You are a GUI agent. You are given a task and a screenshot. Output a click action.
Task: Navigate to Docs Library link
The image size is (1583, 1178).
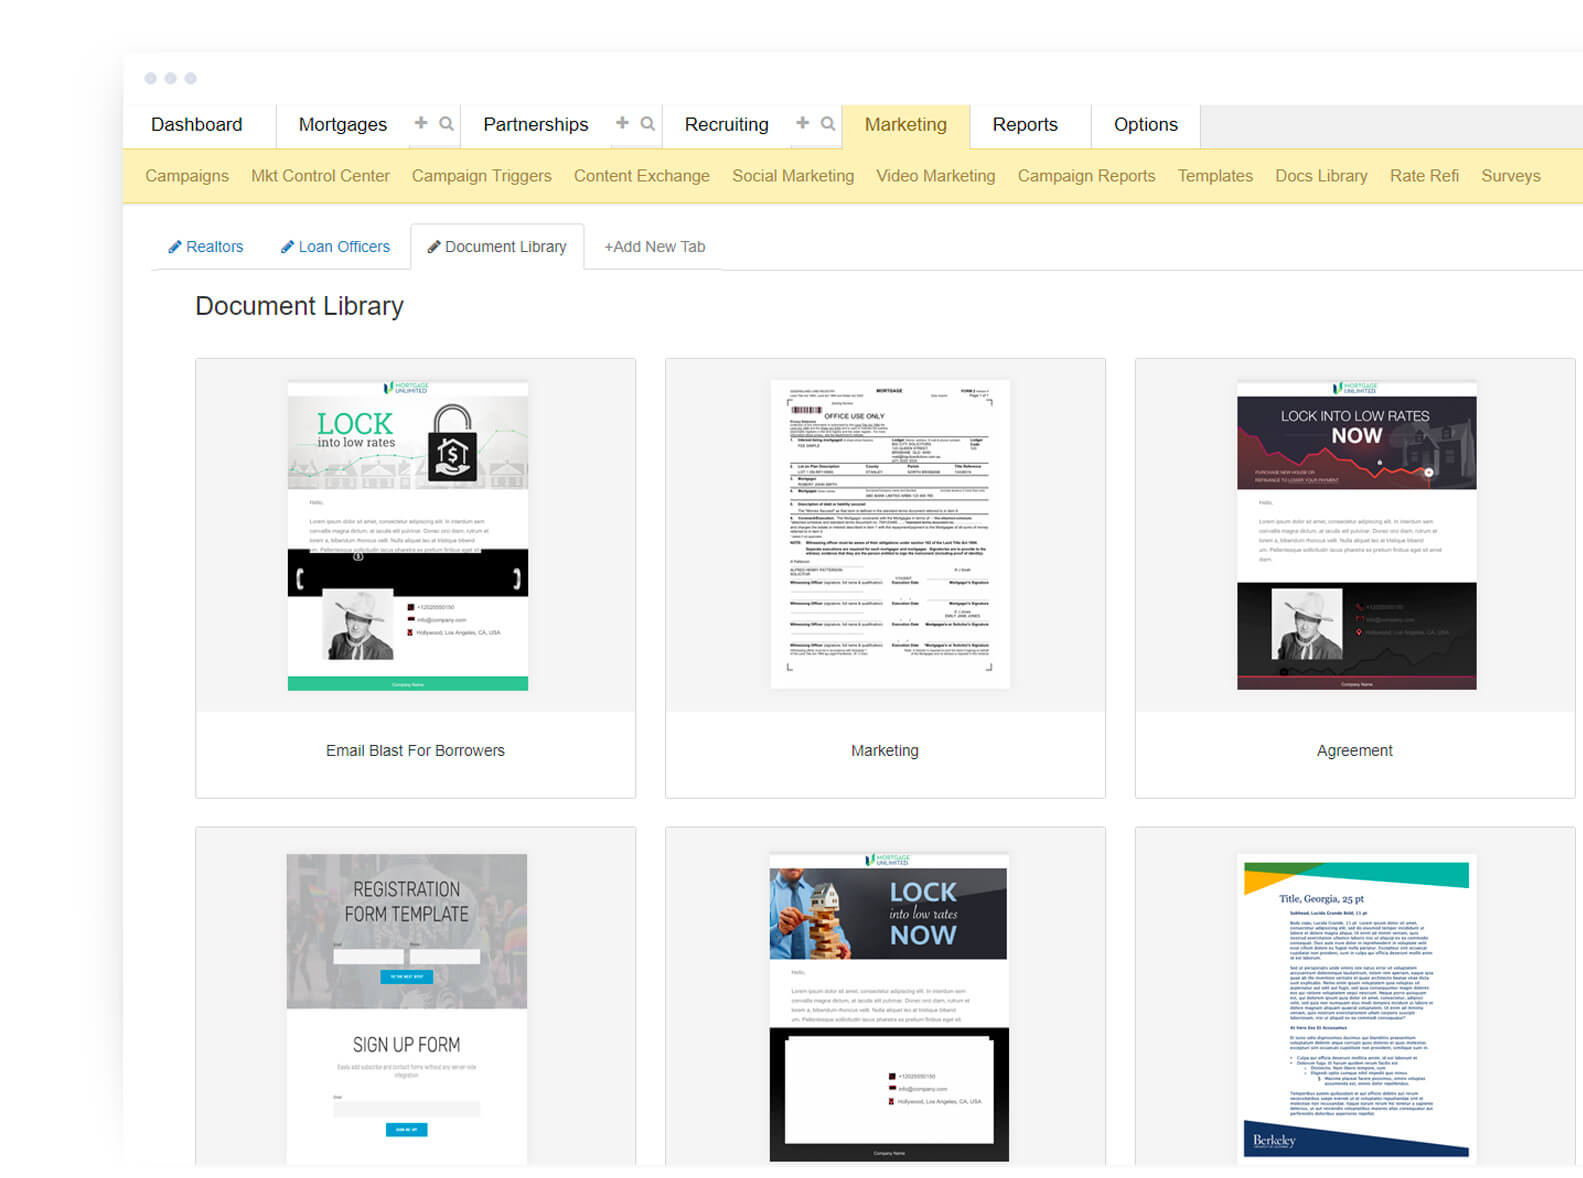point(1320,176)
